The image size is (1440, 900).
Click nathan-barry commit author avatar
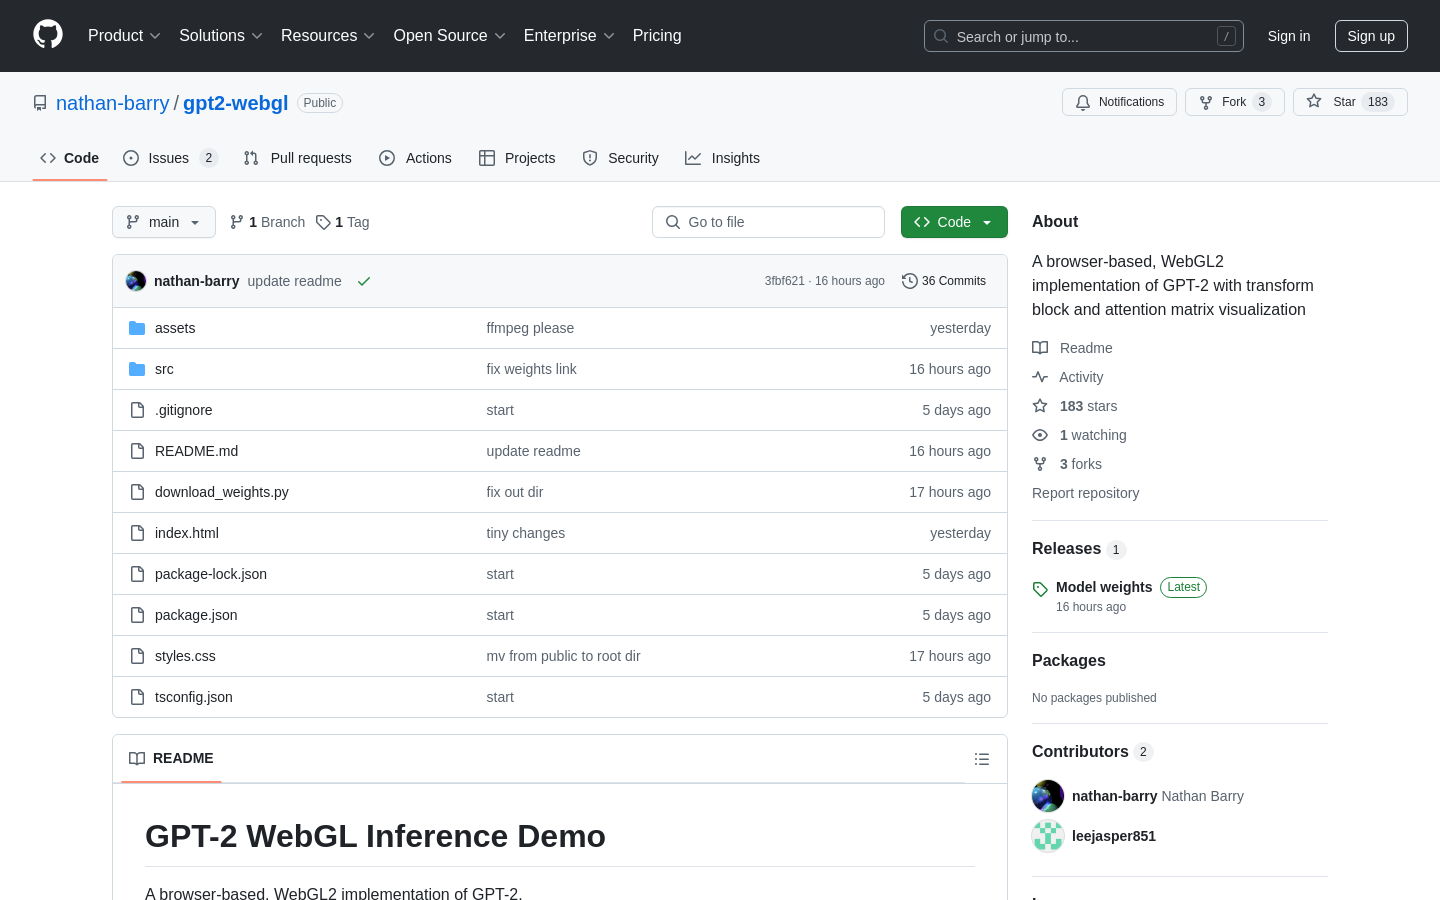coord(136,281)
